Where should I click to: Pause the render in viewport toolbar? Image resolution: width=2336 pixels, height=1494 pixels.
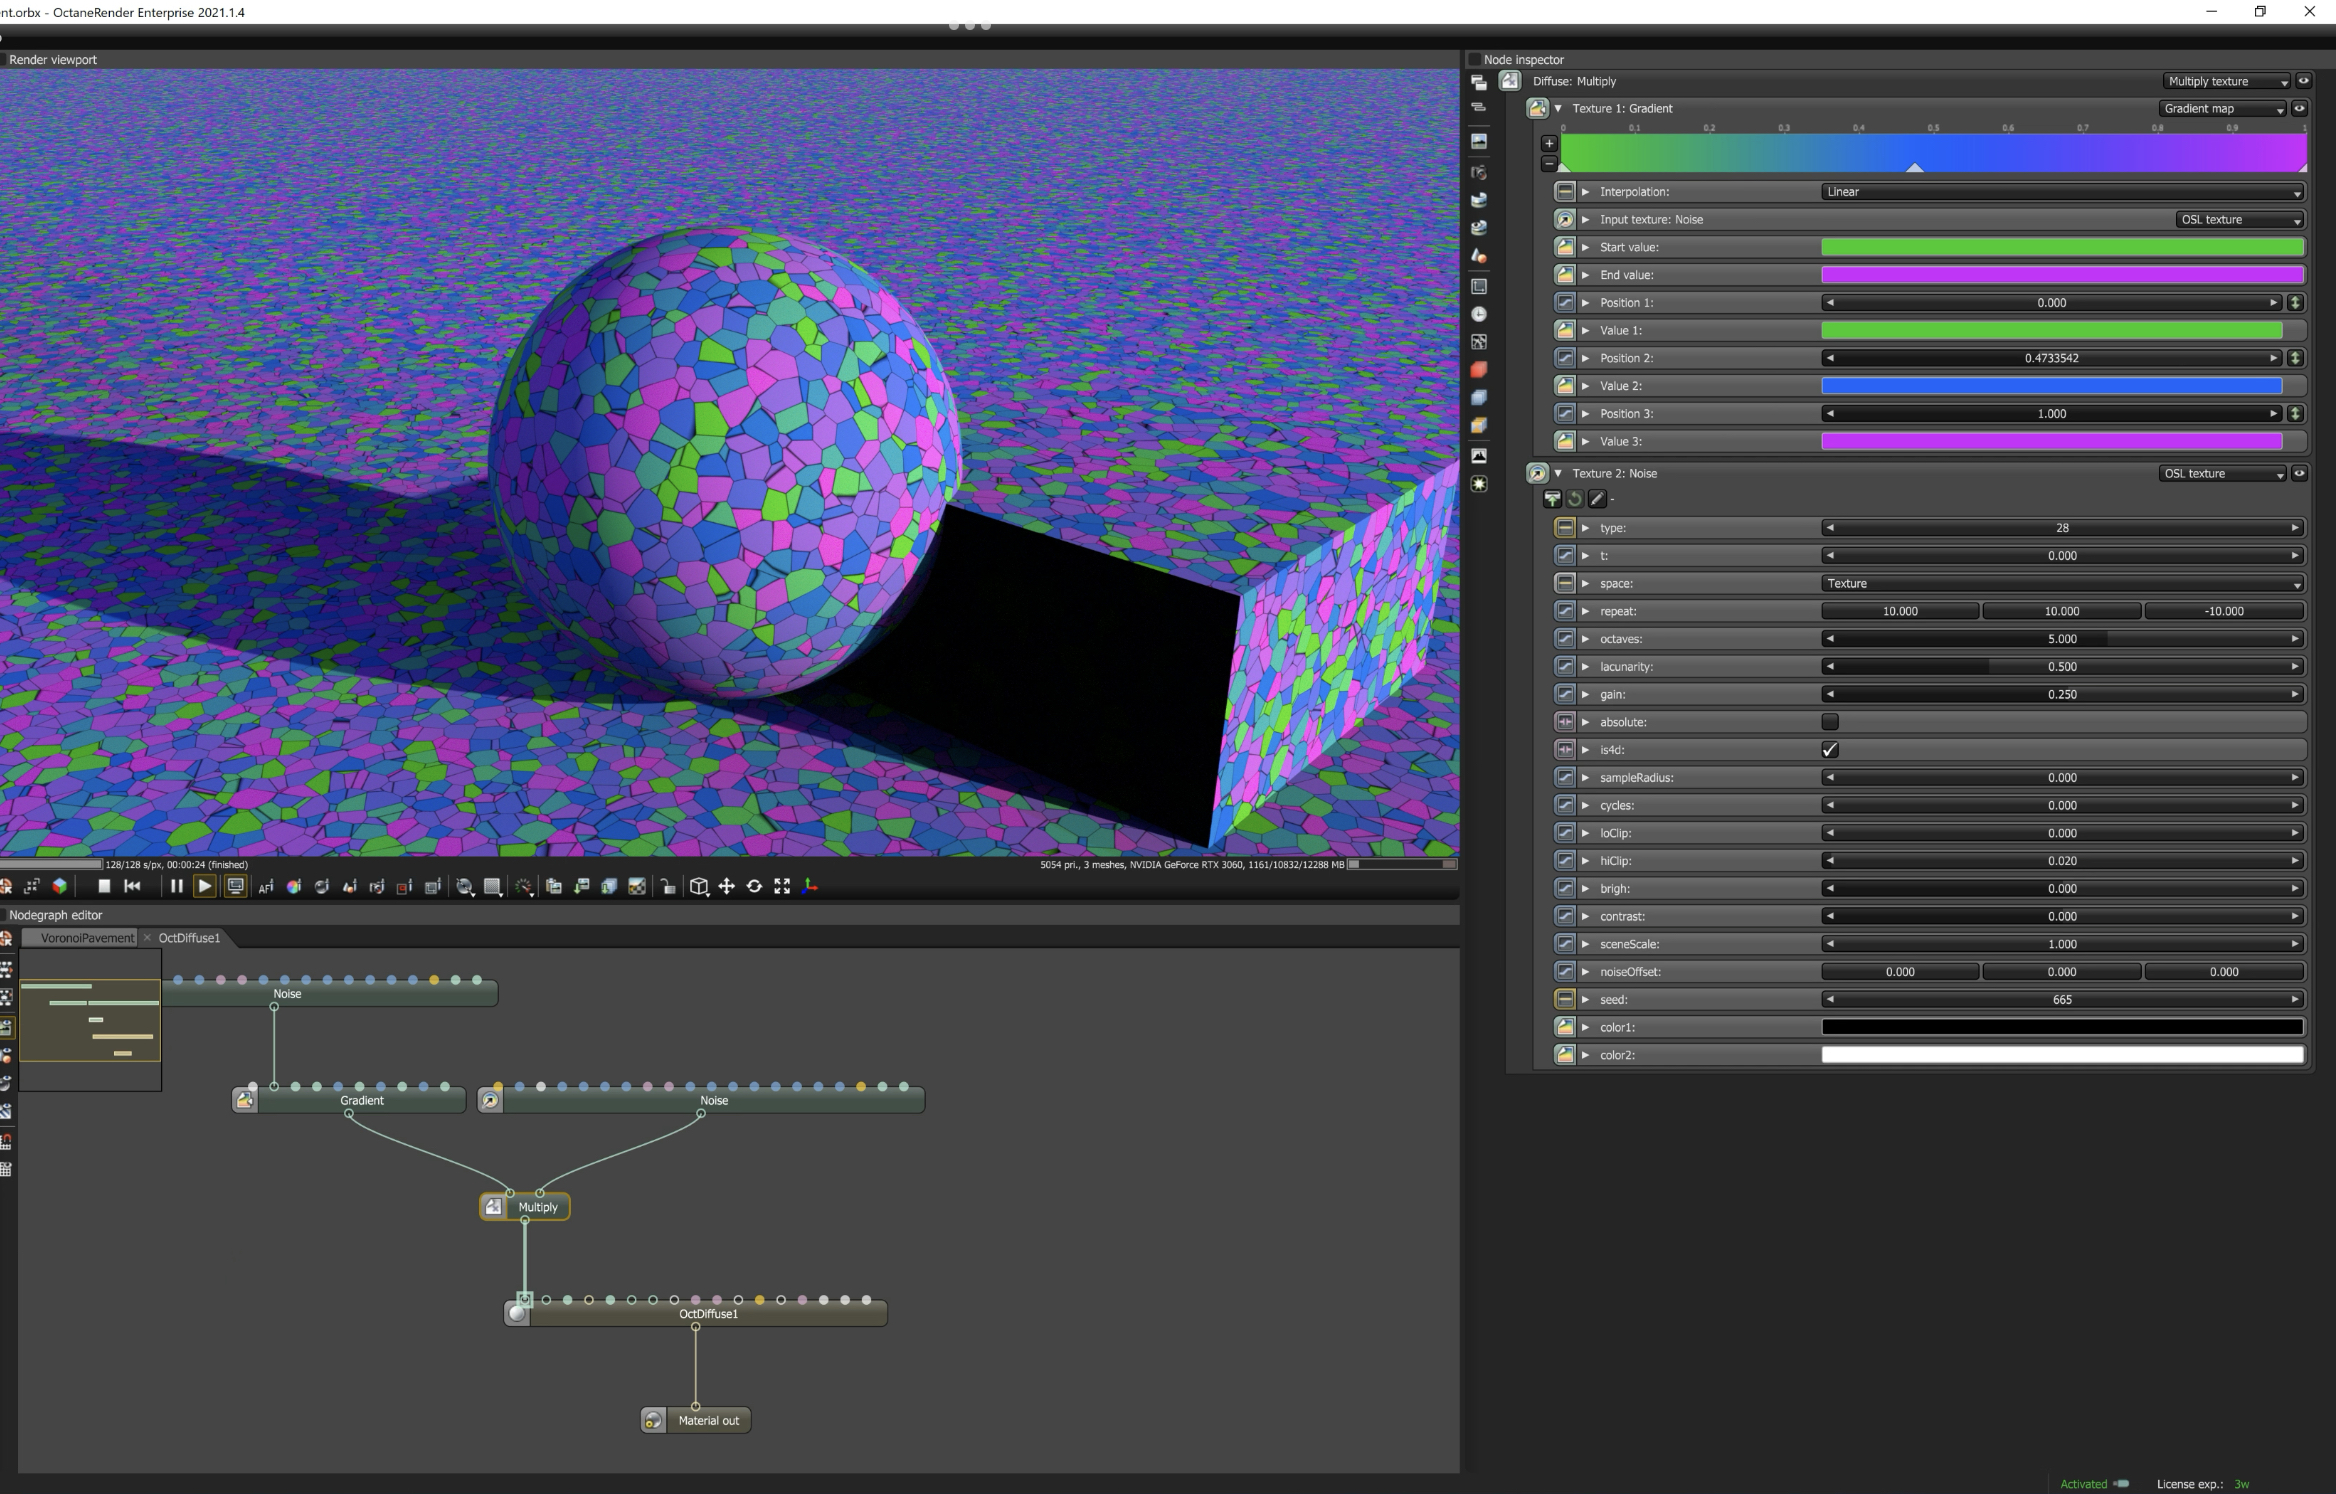coord(176,886)
